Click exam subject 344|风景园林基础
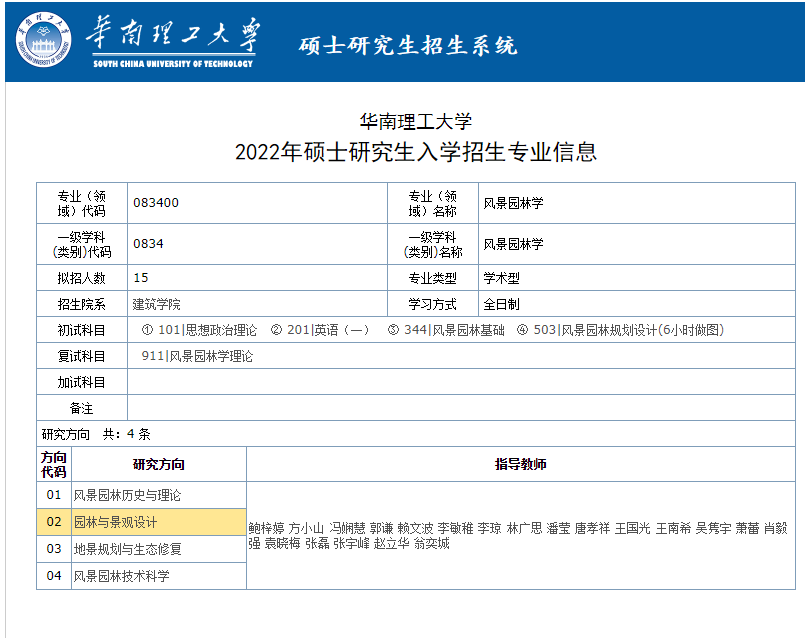 (454, 330)
